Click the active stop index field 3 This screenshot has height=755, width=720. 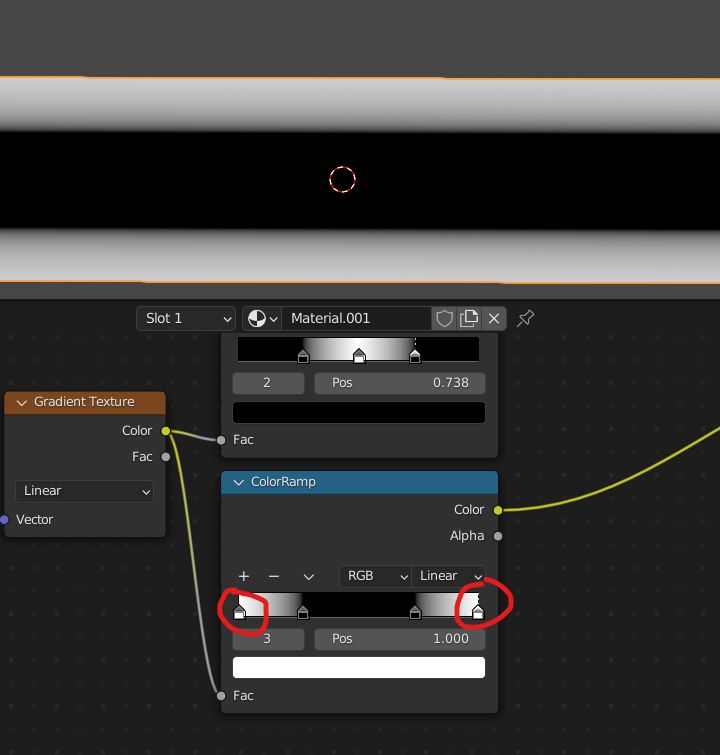268,639
